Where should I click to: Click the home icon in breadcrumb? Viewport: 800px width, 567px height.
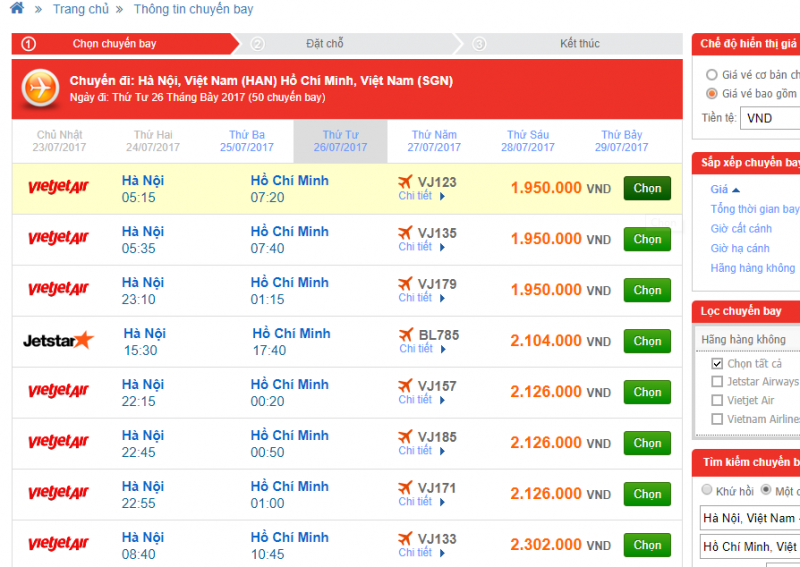[17, 8]
